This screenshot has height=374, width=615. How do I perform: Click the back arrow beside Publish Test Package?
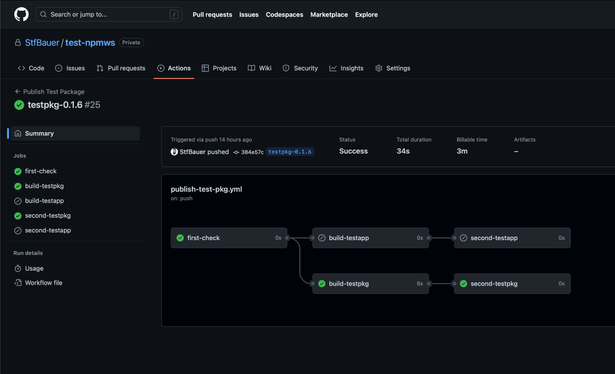tap(17, 91)
